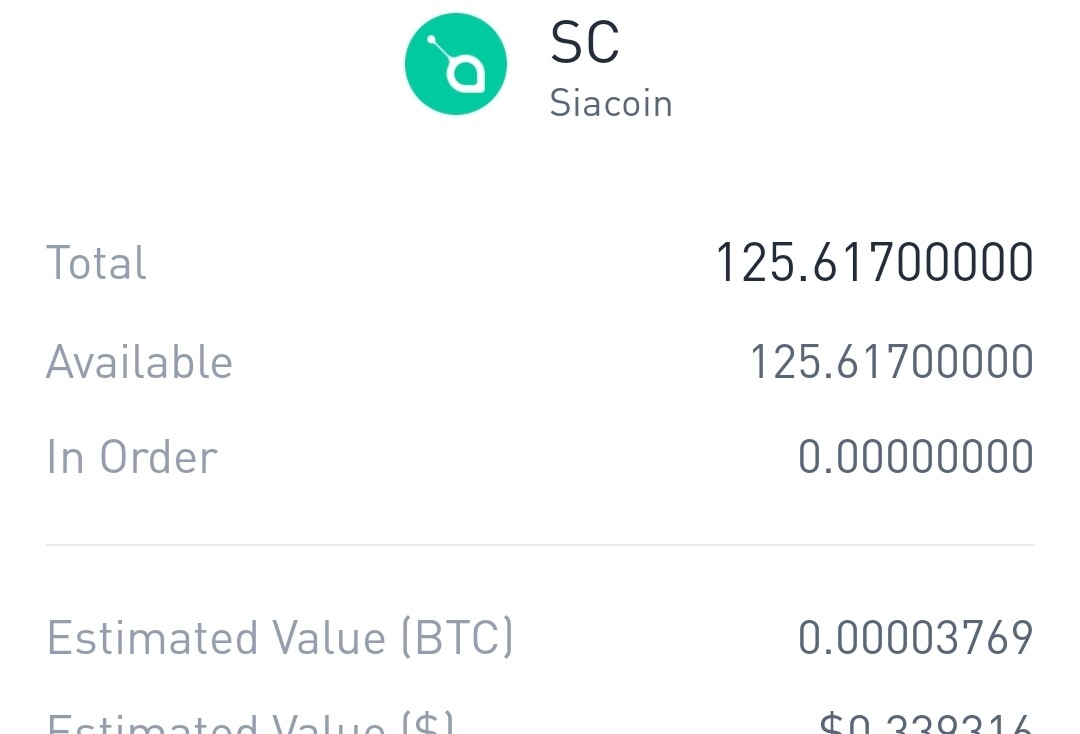Screen dimensions: 1080x734
Task: Select the dollar value $0.339316
Action: click(926, 723)
